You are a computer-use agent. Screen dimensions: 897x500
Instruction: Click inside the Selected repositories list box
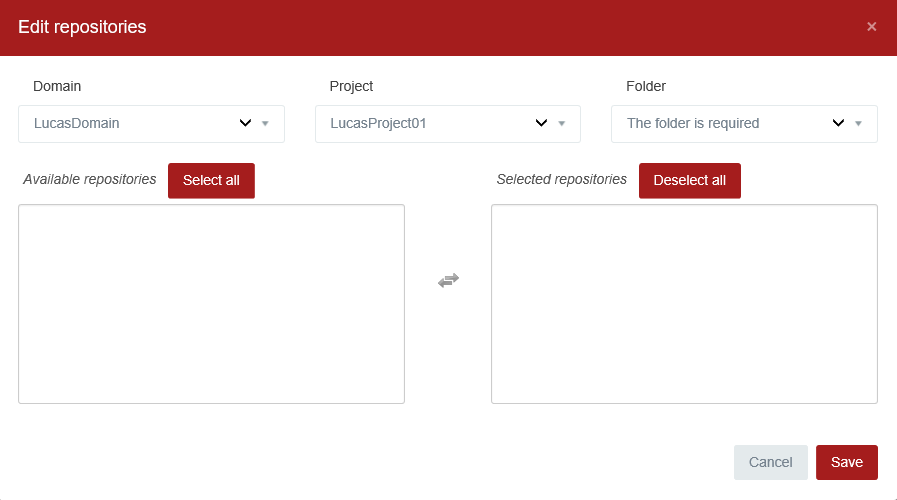coord(684,304)
